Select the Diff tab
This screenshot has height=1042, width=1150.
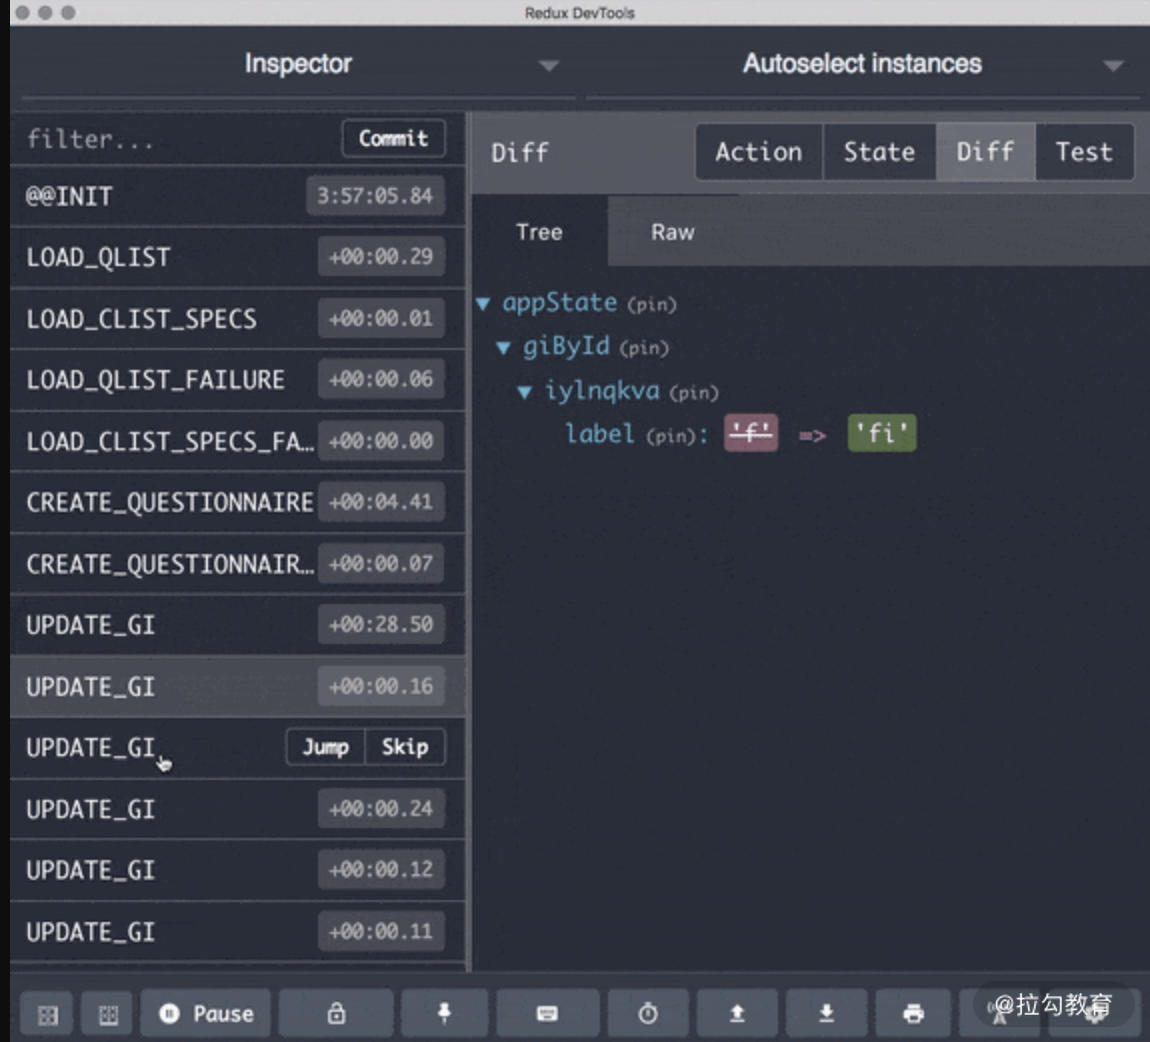pyautogui.click(x=985, y=152)
